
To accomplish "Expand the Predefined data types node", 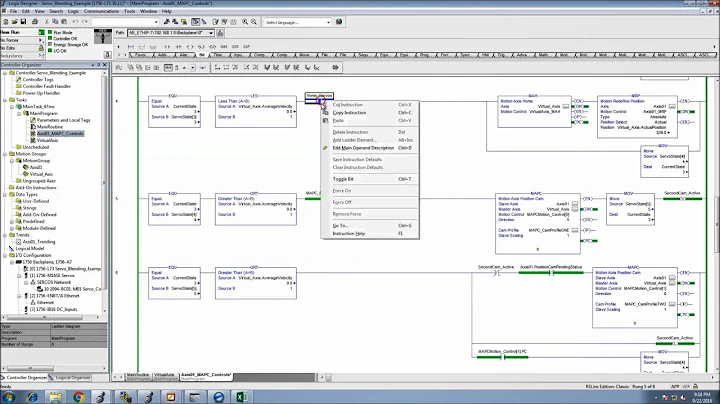I will 12,221.
